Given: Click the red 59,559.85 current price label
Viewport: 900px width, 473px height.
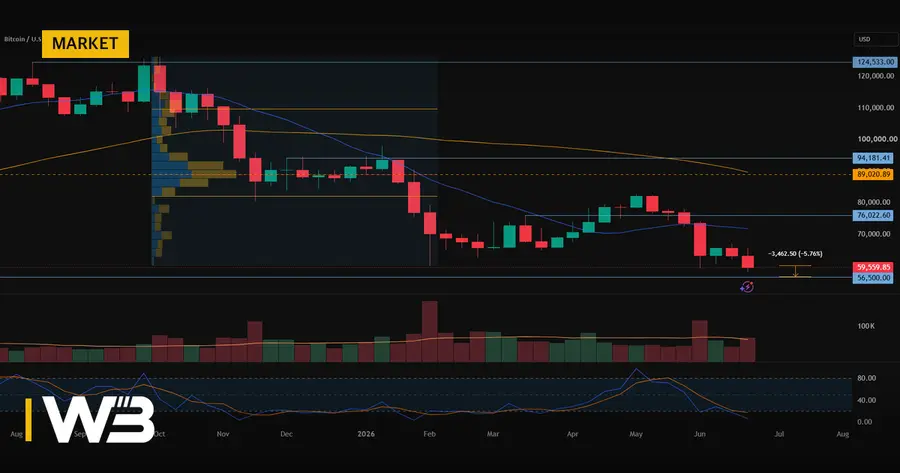Looking at the screenshot, I should tap(873, 267).
